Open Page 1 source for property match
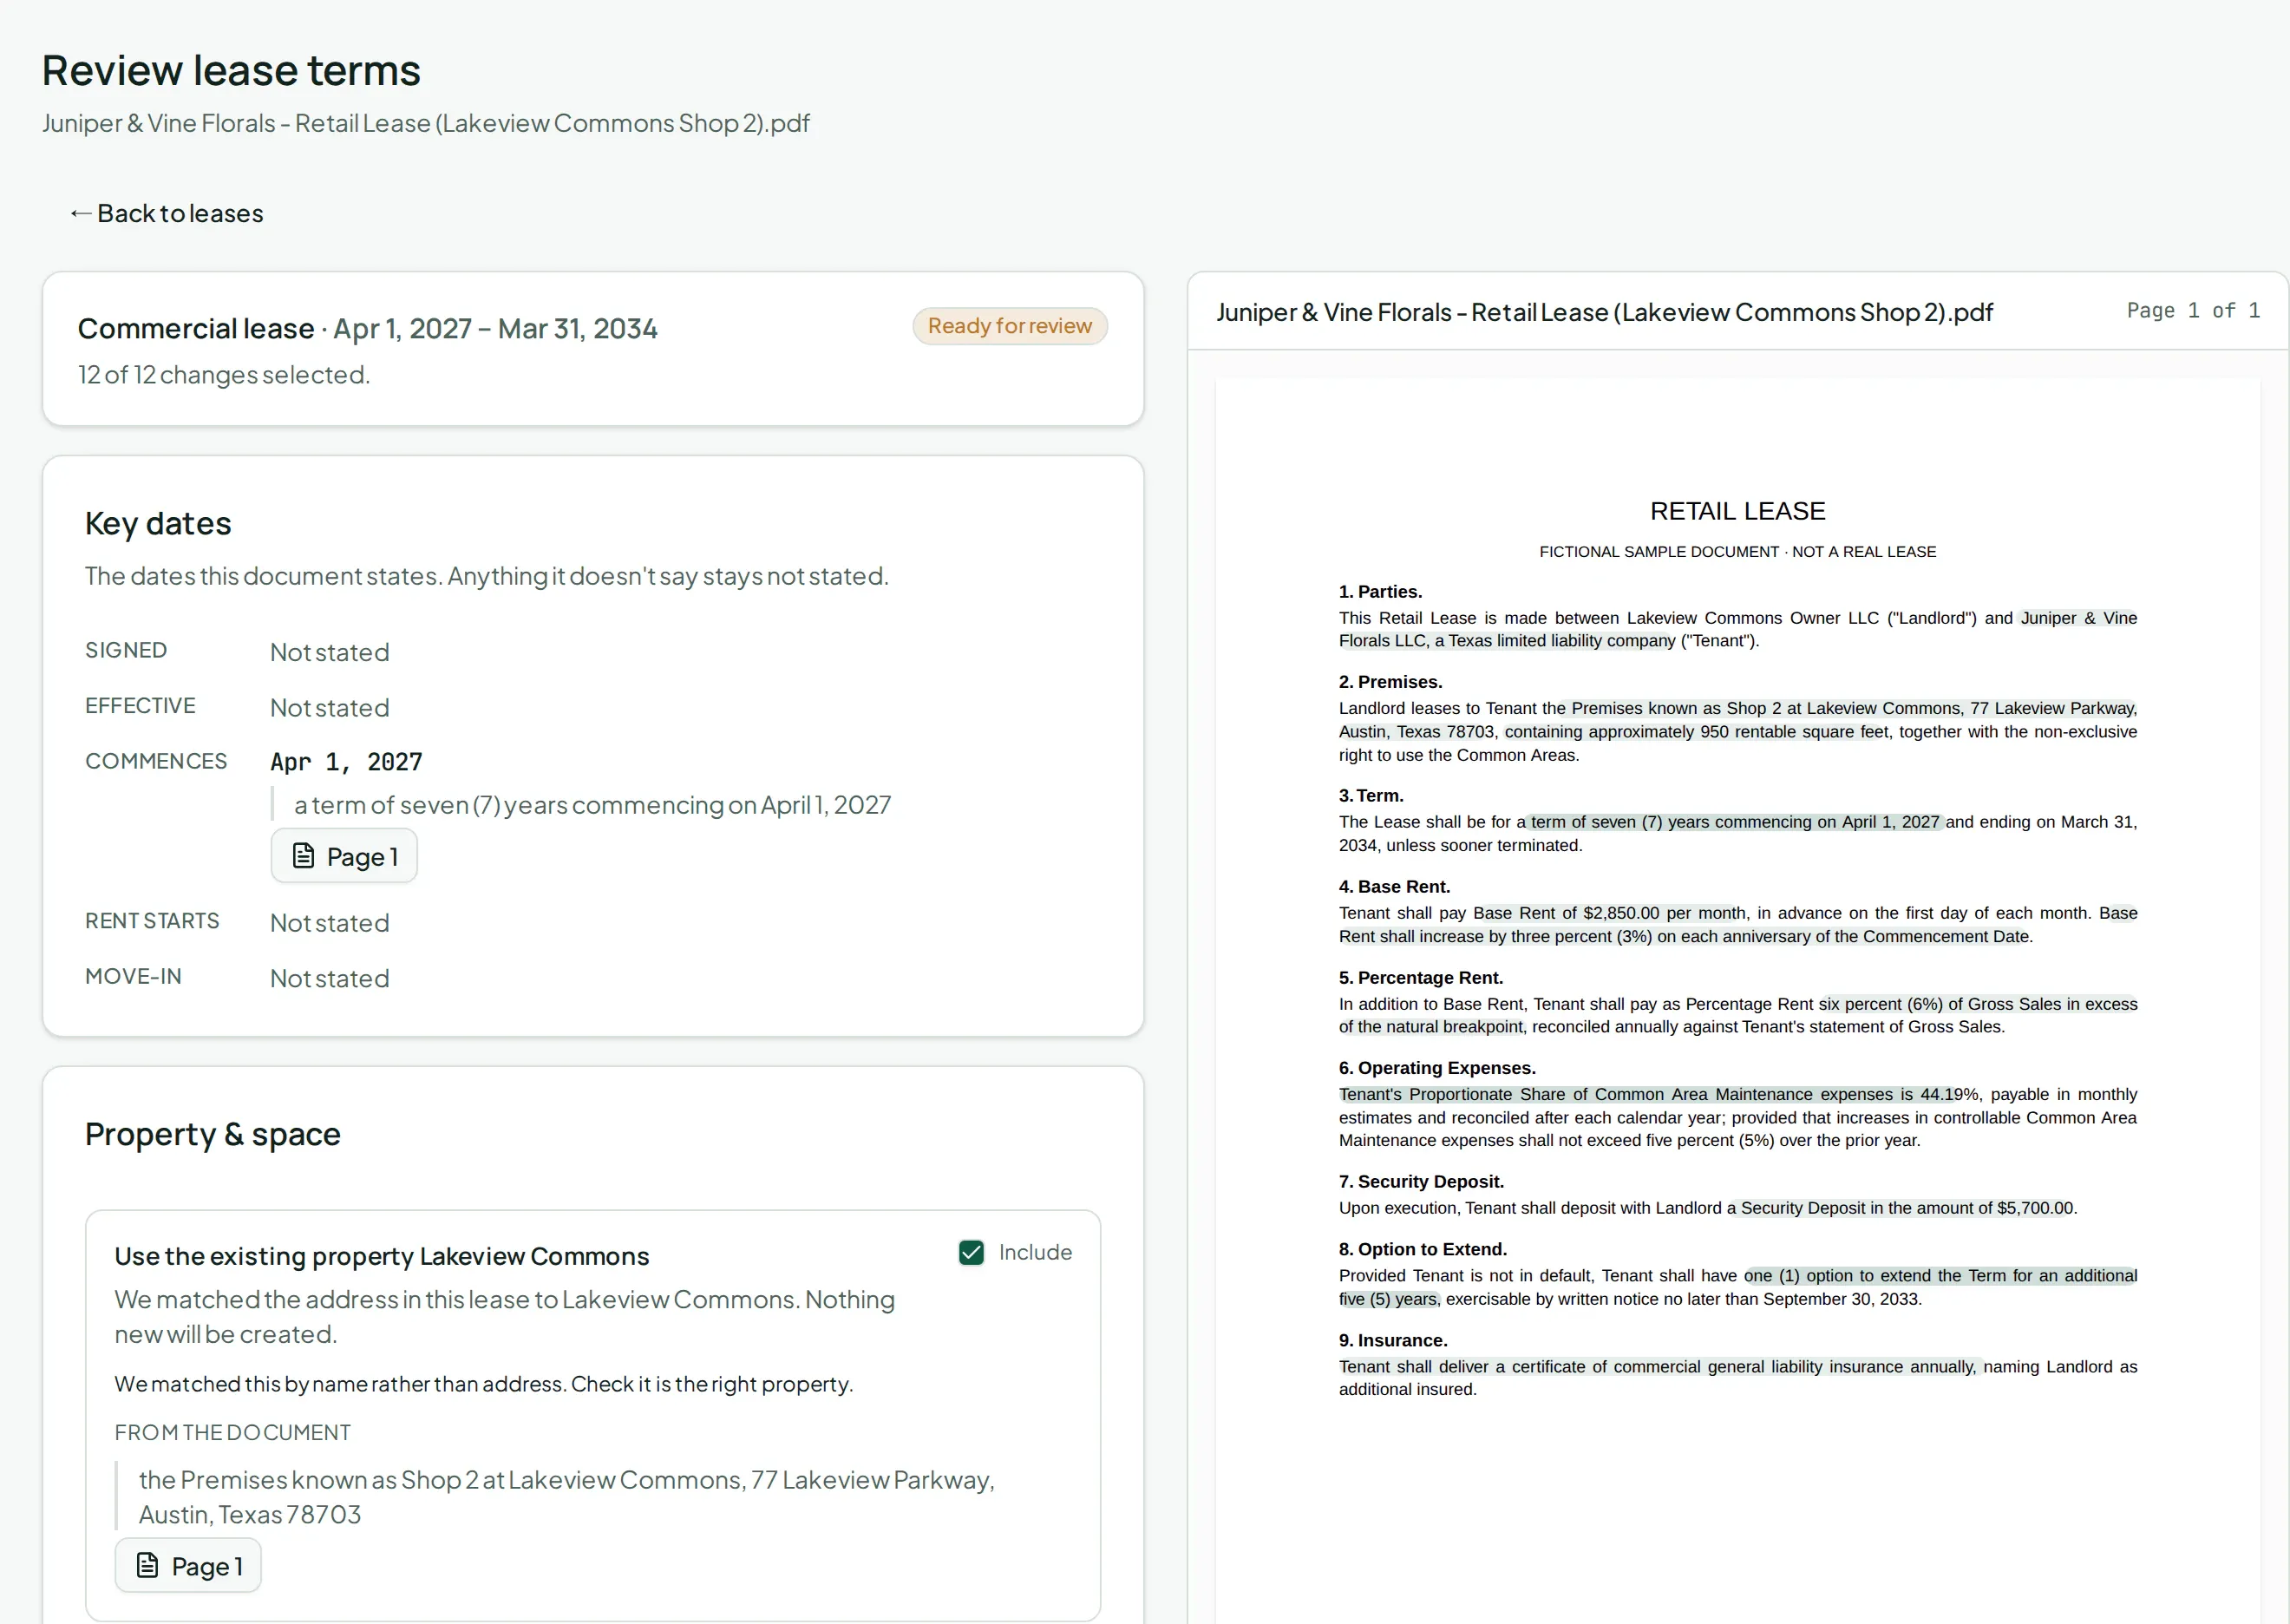The width and height of the screenshot is (2290, 1624). point(188,1565)
